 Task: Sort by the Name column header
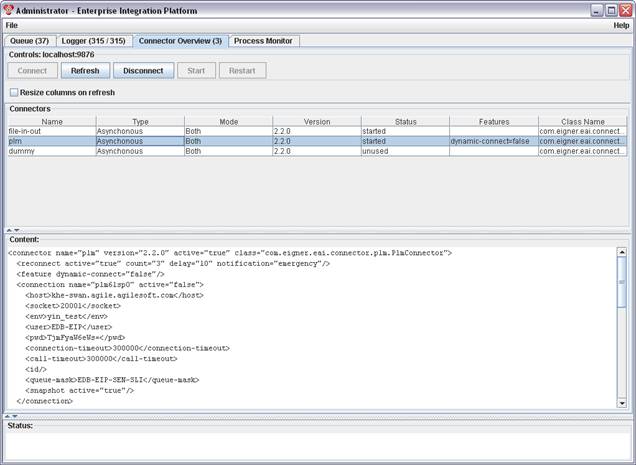coord(52,121)
